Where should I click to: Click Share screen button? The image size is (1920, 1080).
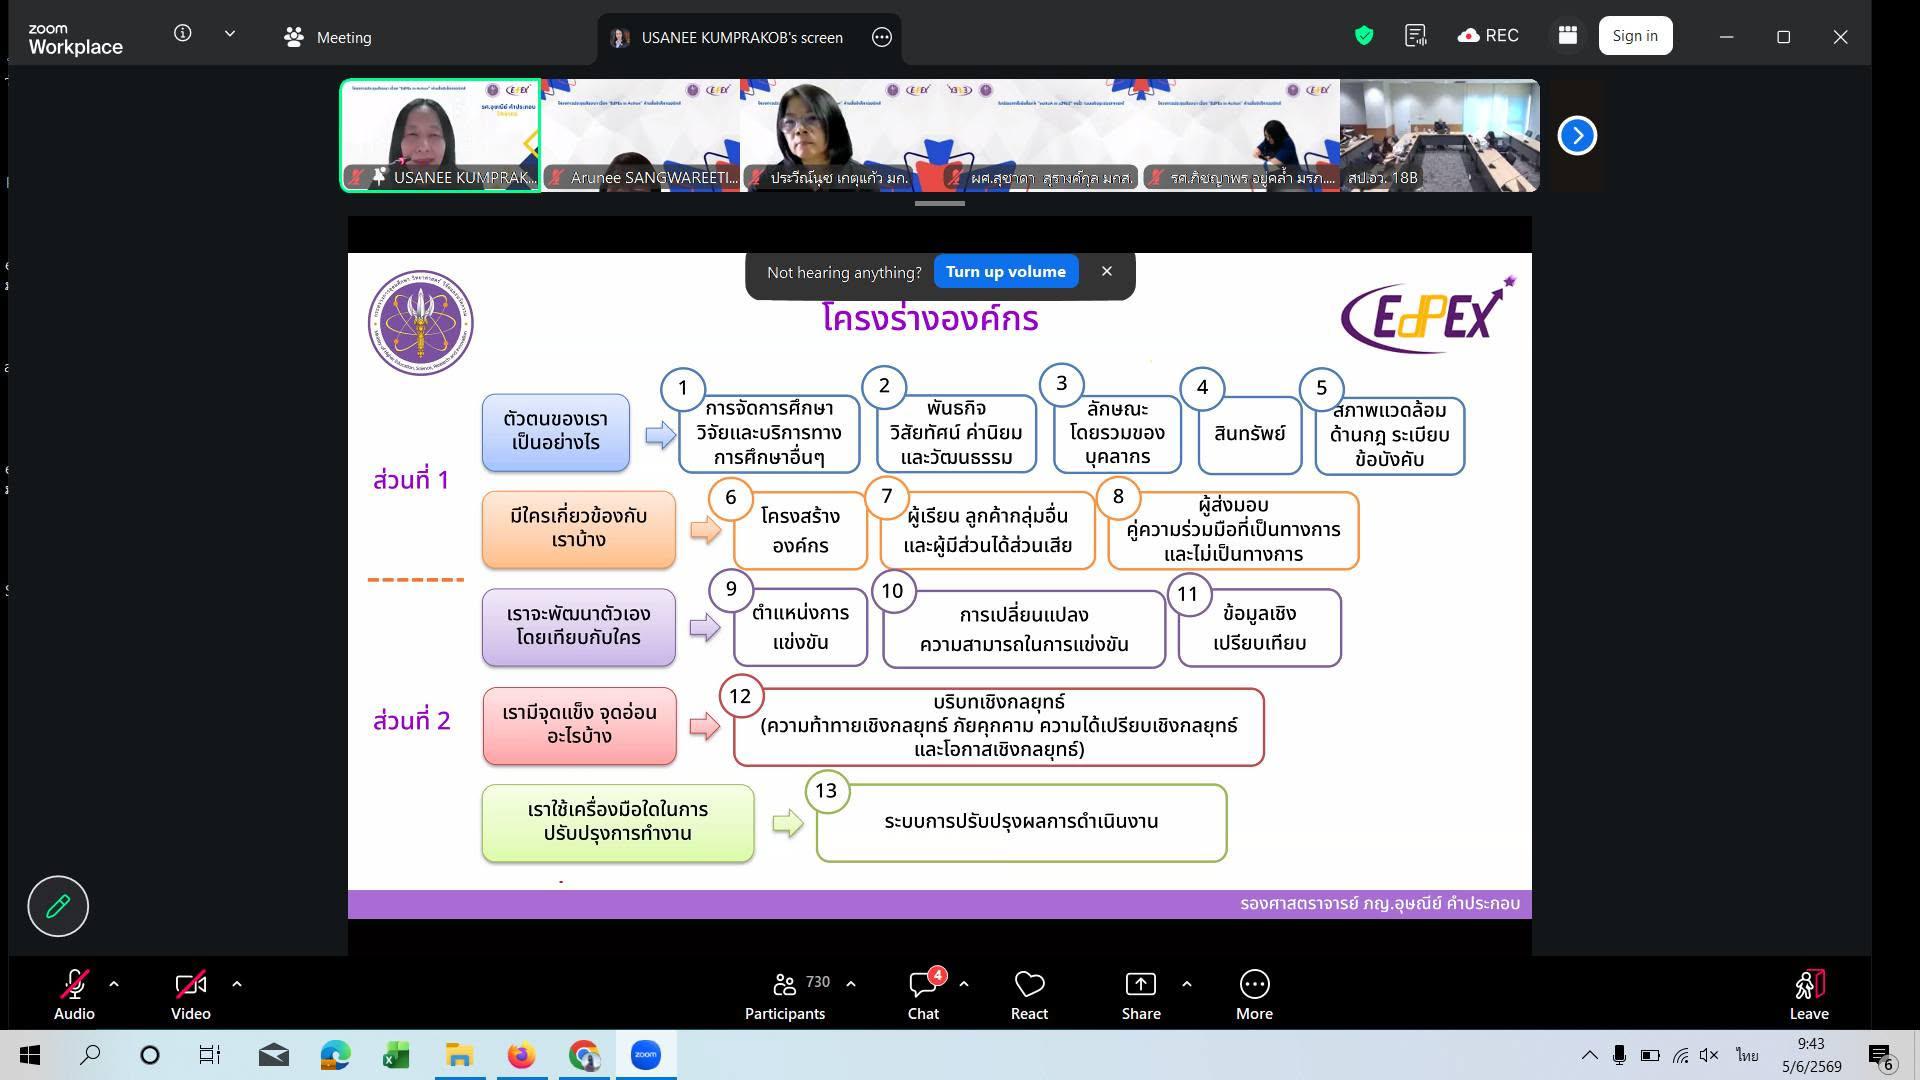pos(1141,995)
